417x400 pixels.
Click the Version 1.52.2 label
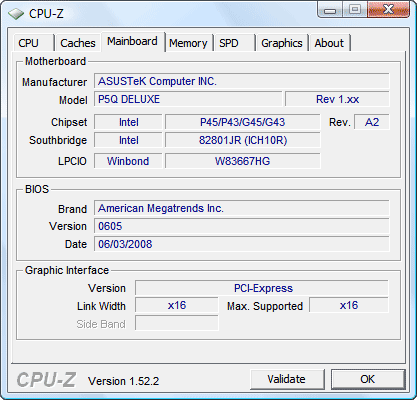[123, 381]
